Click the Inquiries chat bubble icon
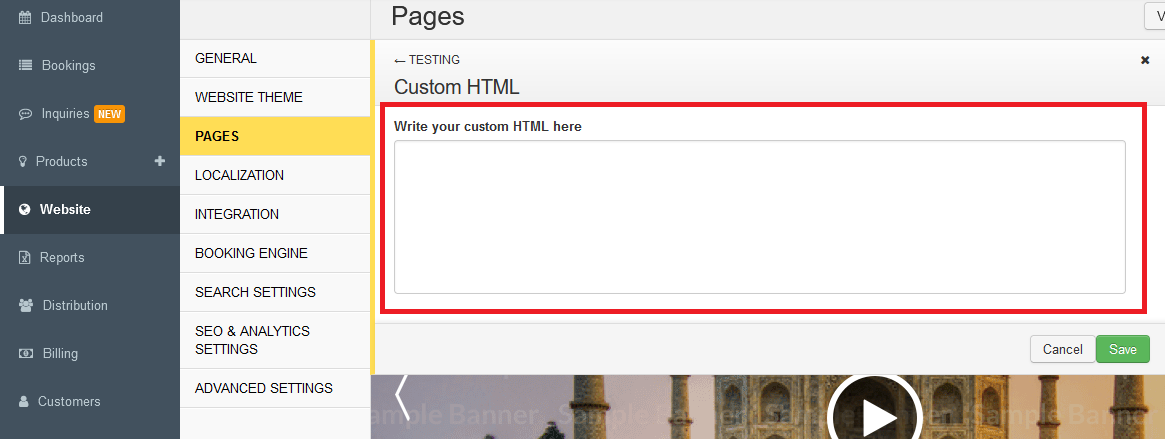This screenshot has height=439, width=1165. 26,114
